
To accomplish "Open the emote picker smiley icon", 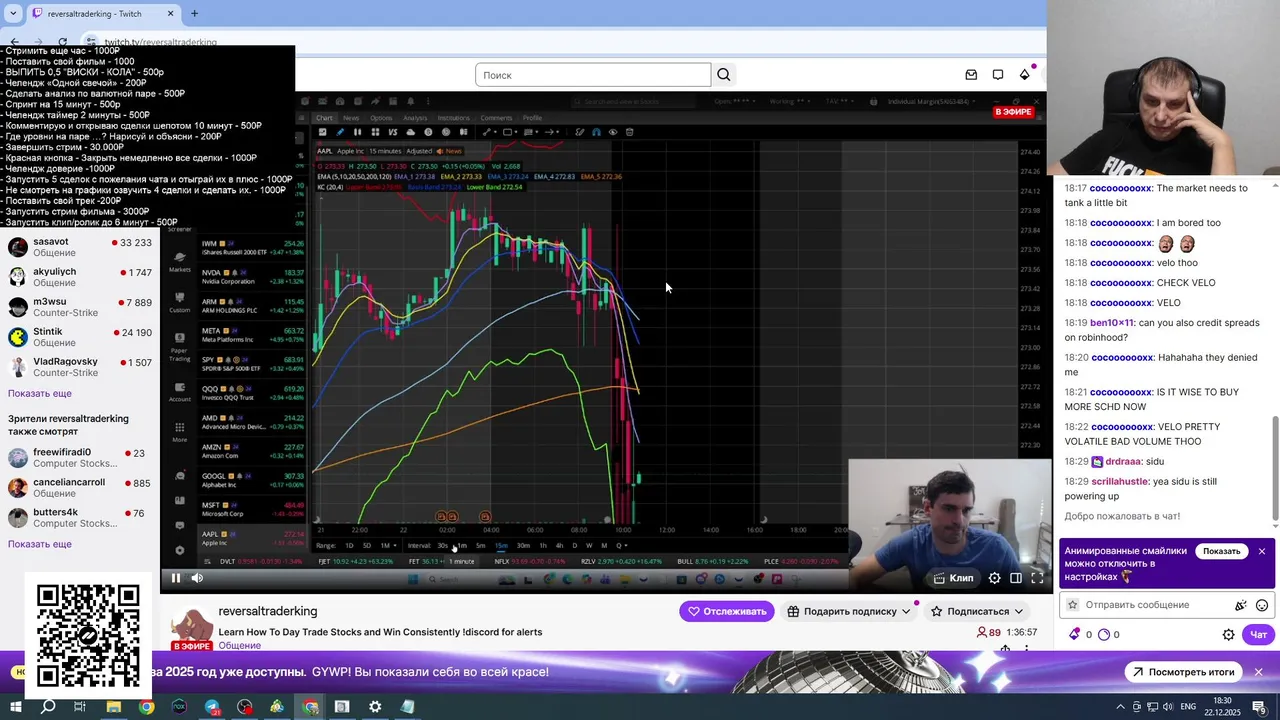I will point(1262,605).
